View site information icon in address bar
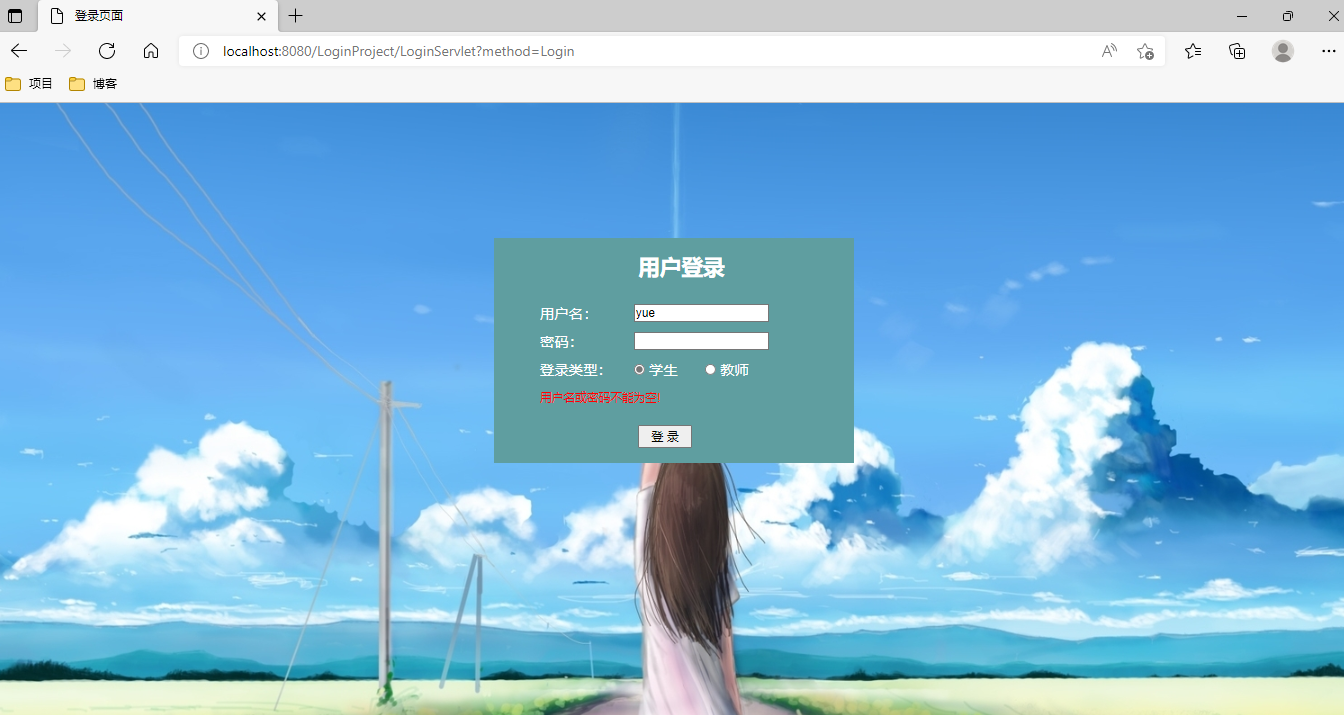1344x715 pixels. tap(201, 51)
